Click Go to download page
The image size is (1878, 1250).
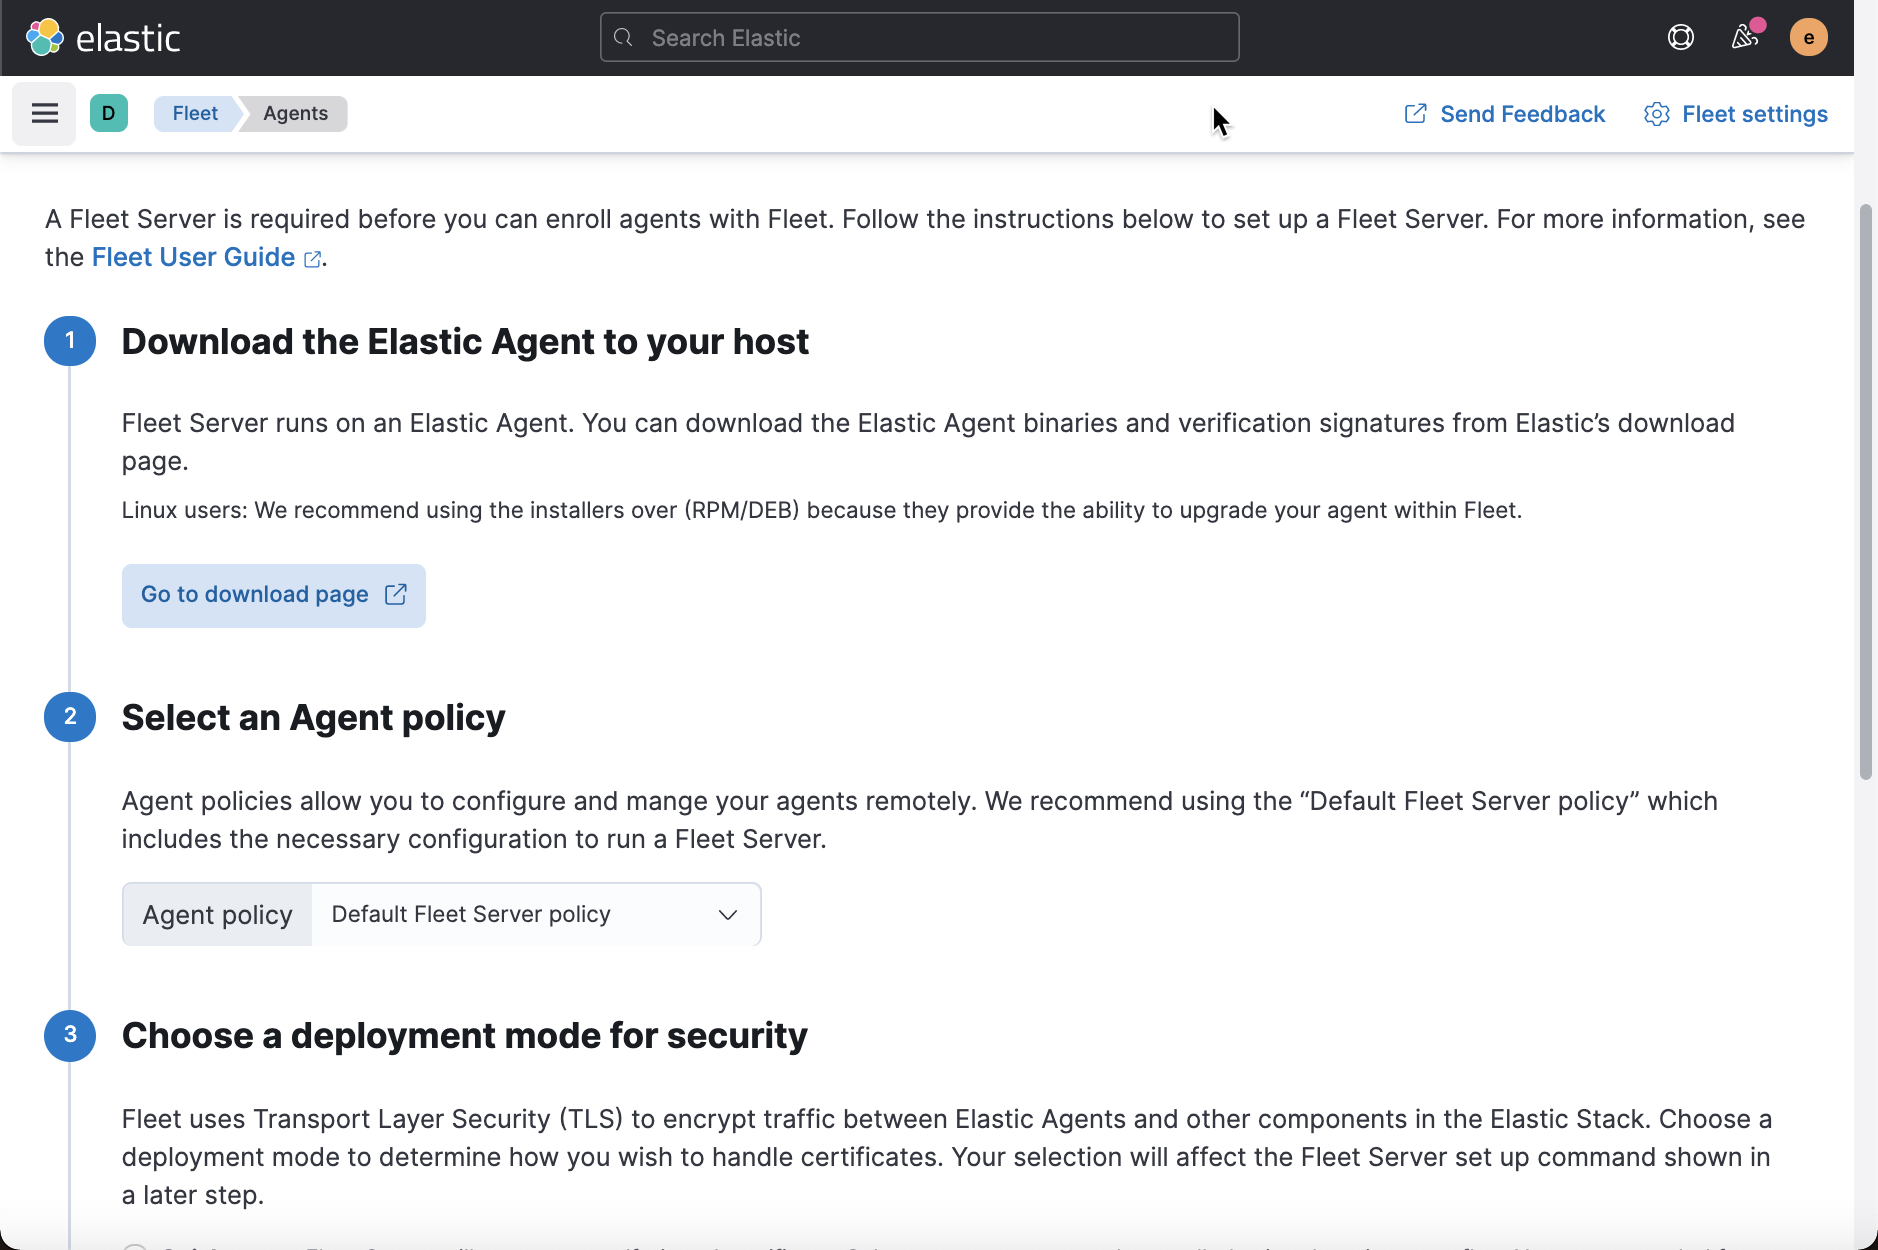click(x=273, y=595)
